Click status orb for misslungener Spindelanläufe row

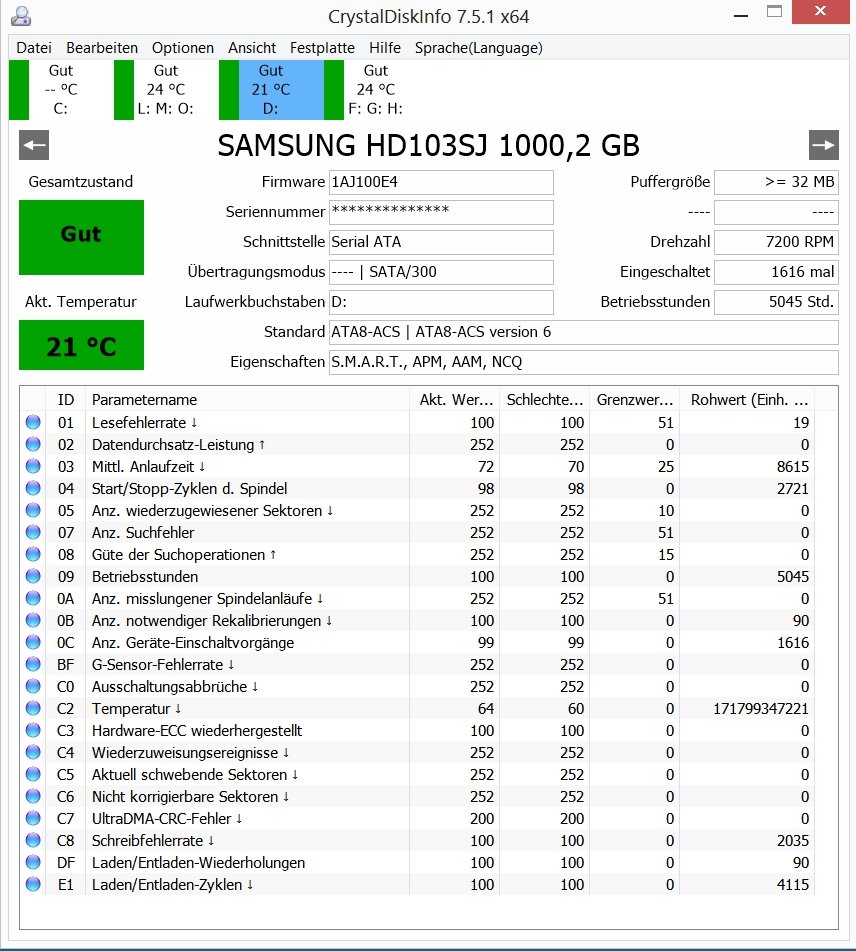coord(33,598)
